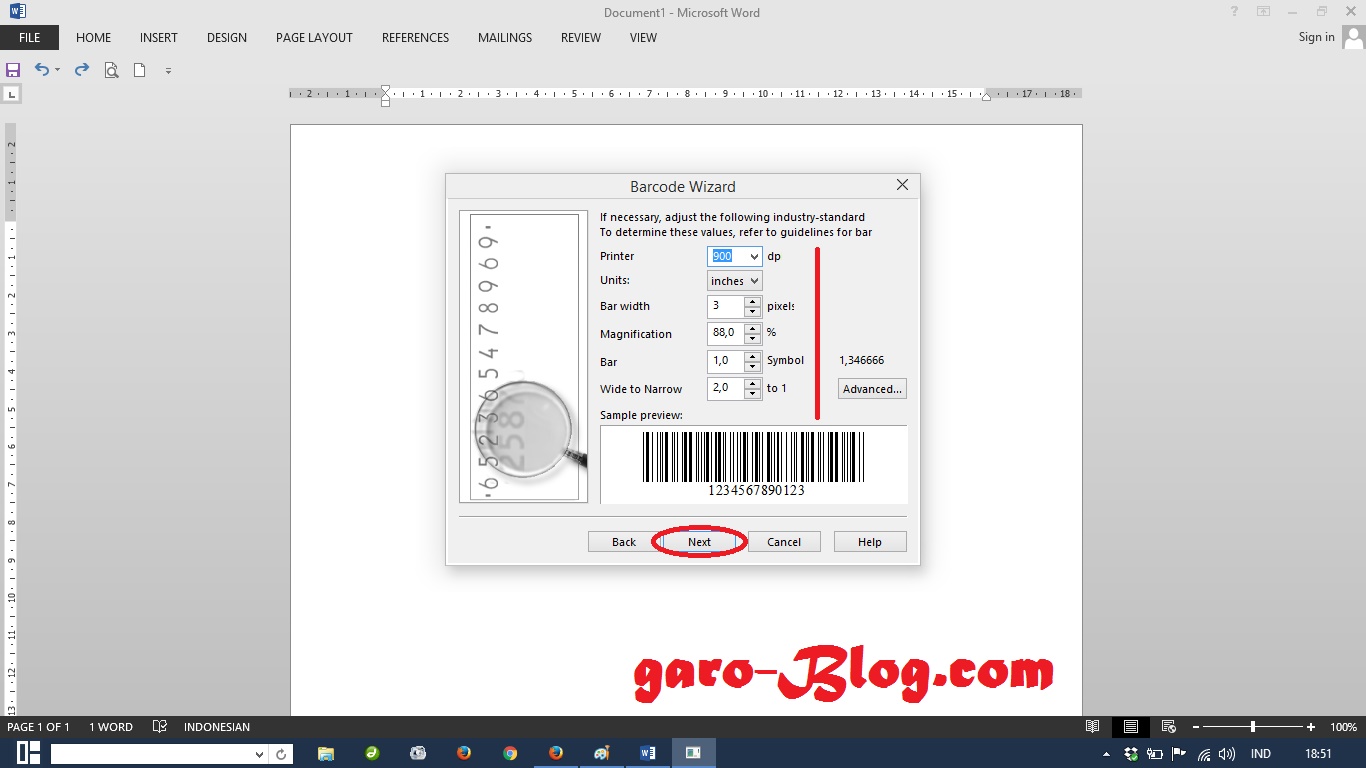1366x768 pixels.
Task: Open Print Preview and Print from Quick Access Toolbar
Action: click(x=110, y=70)
